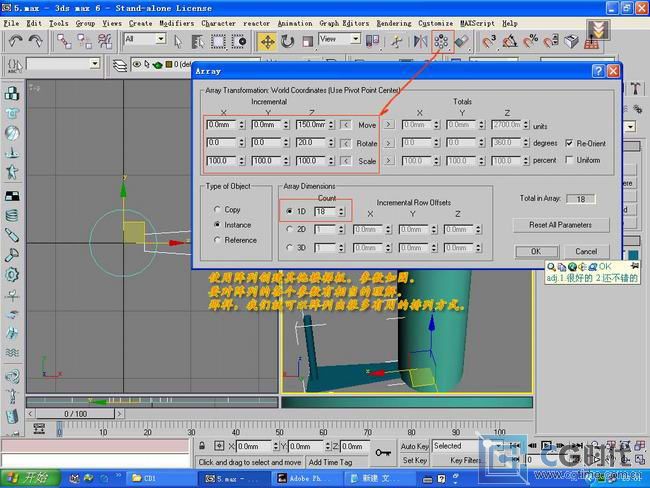Toggle the Re-Orient checkbox
This screenshot has width=650, height=488.
(x=569, y=143)
